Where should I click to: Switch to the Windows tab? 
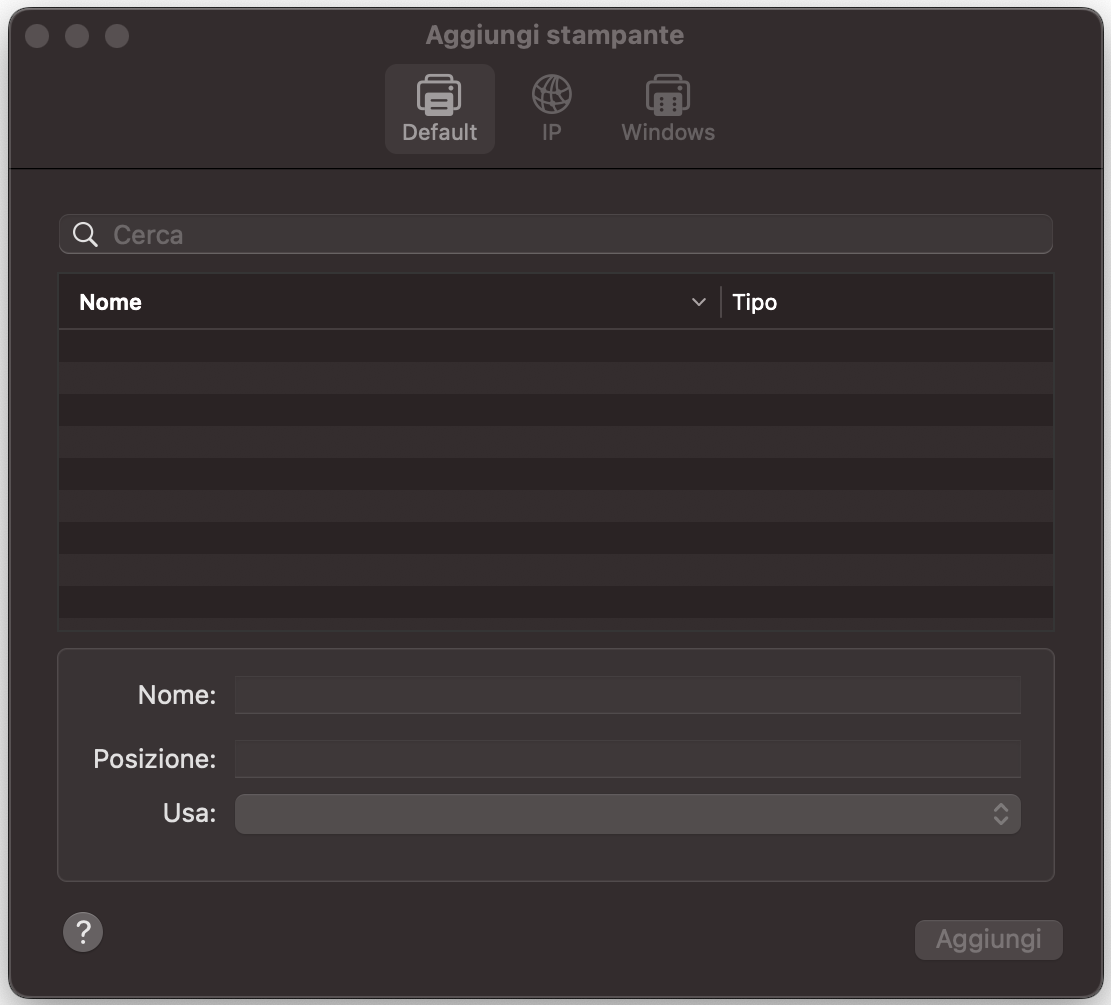667,107
